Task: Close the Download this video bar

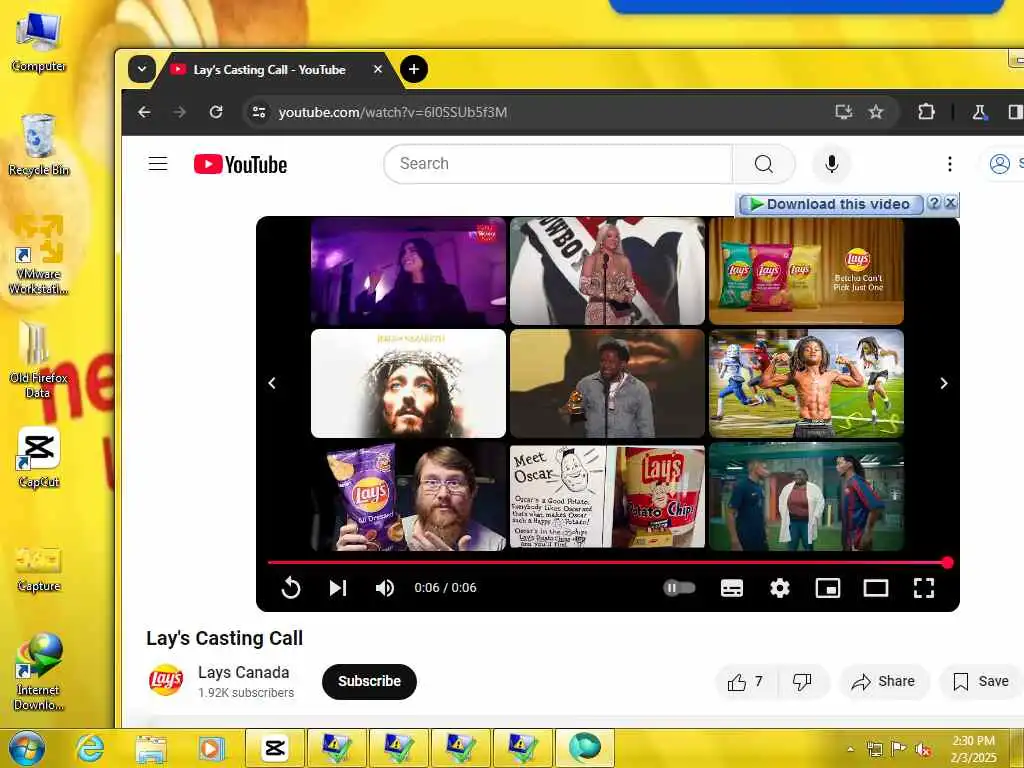Action: pos(951,203)
